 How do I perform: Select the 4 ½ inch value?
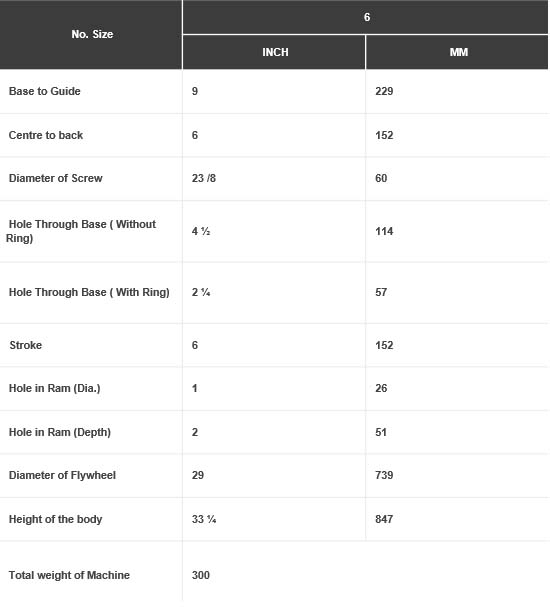[201, 231]
